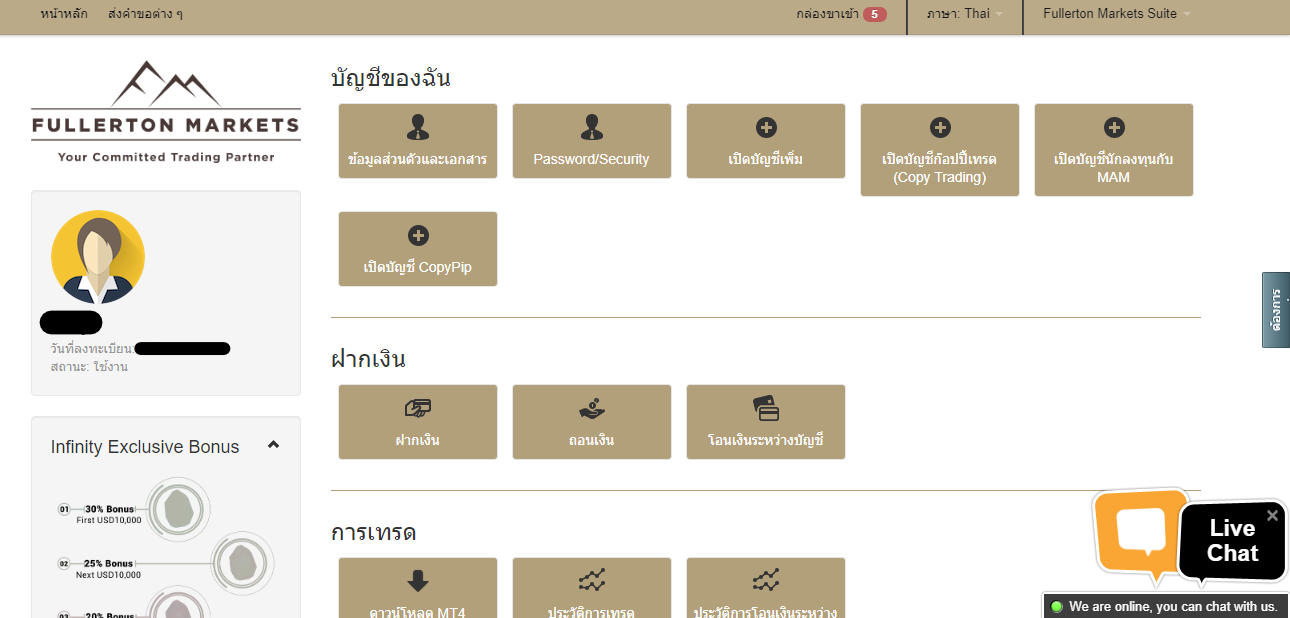
Task: Open กล่องขาเข้า inbox link
Action: [827, 14]
